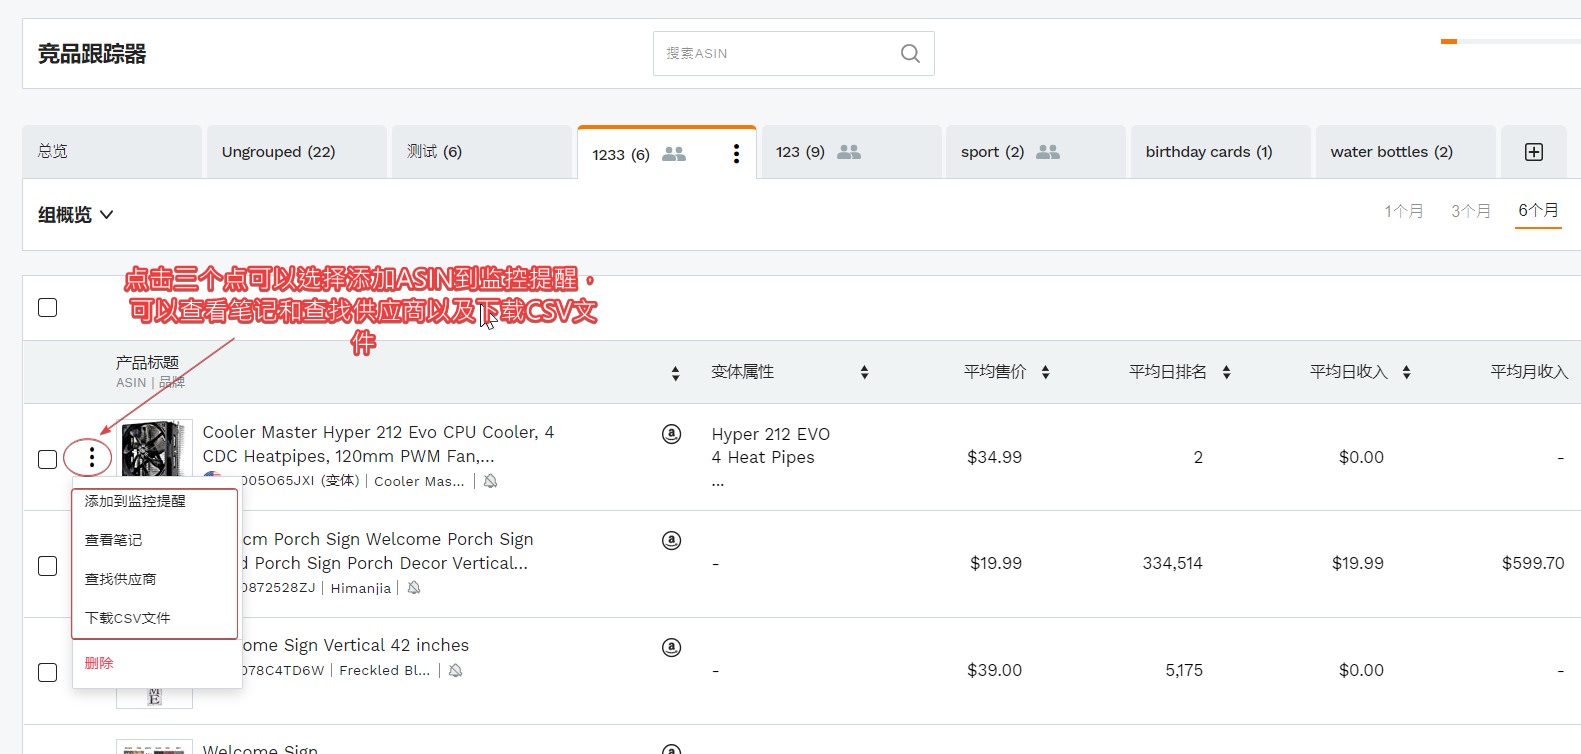Click the orange progress bar at top right

click(1449, 42)
